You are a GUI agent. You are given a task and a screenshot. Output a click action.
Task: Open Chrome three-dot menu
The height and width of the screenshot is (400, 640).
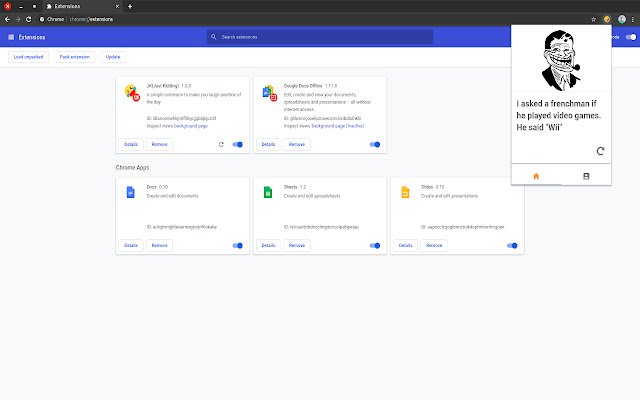tap(633, 19)
